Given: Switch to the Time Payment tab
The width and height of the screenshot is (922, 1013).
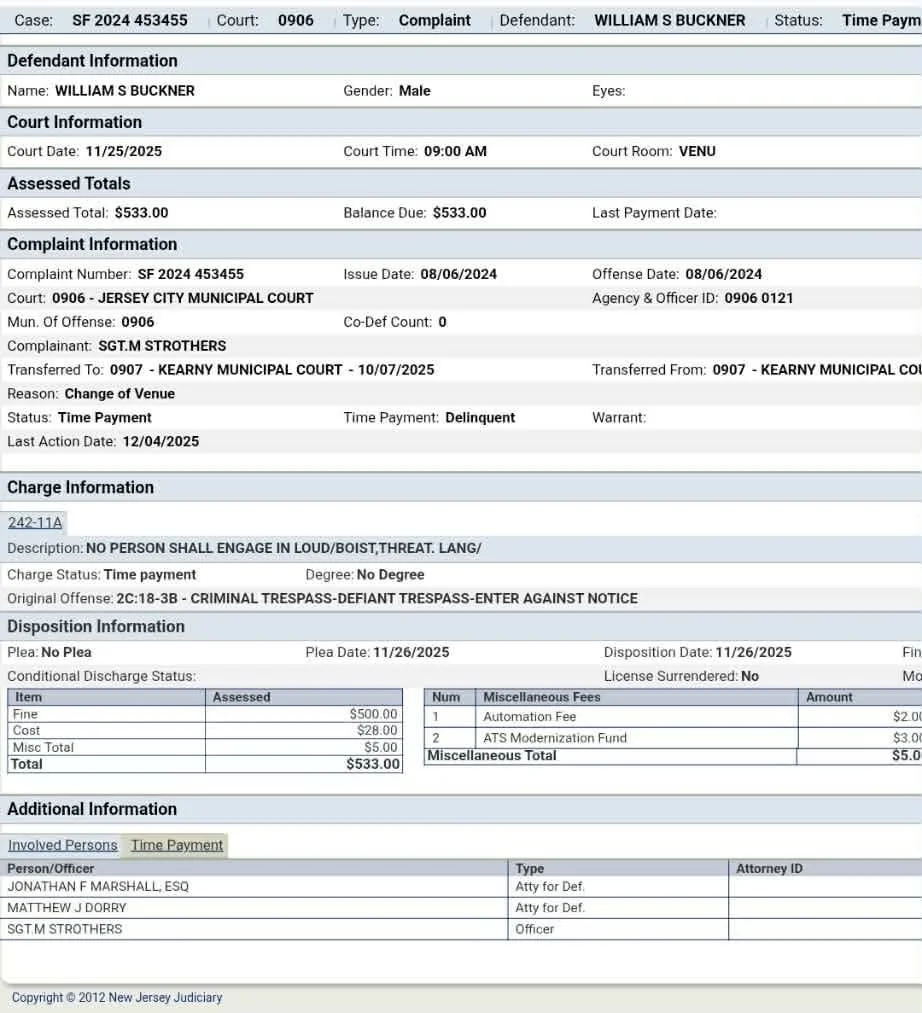Looking at the screenshot, I should point(175,845).
